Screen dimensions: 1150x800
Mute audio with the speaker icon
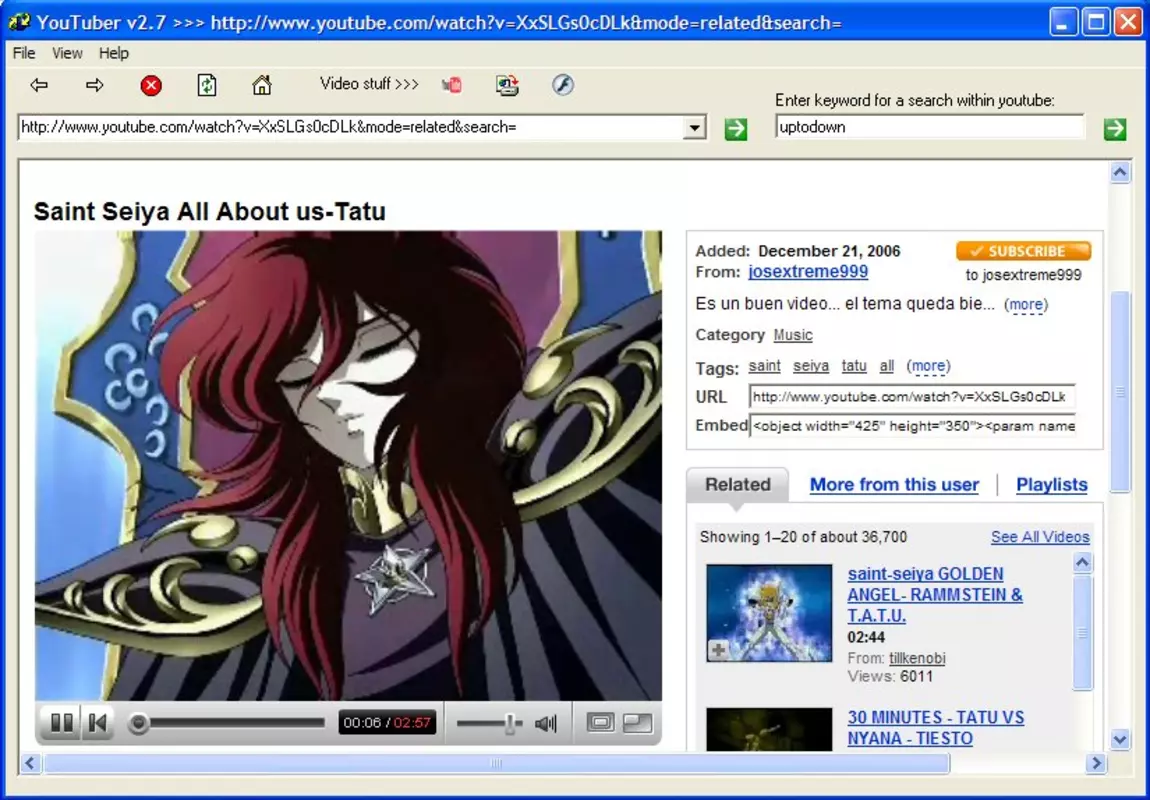[546, 724]
